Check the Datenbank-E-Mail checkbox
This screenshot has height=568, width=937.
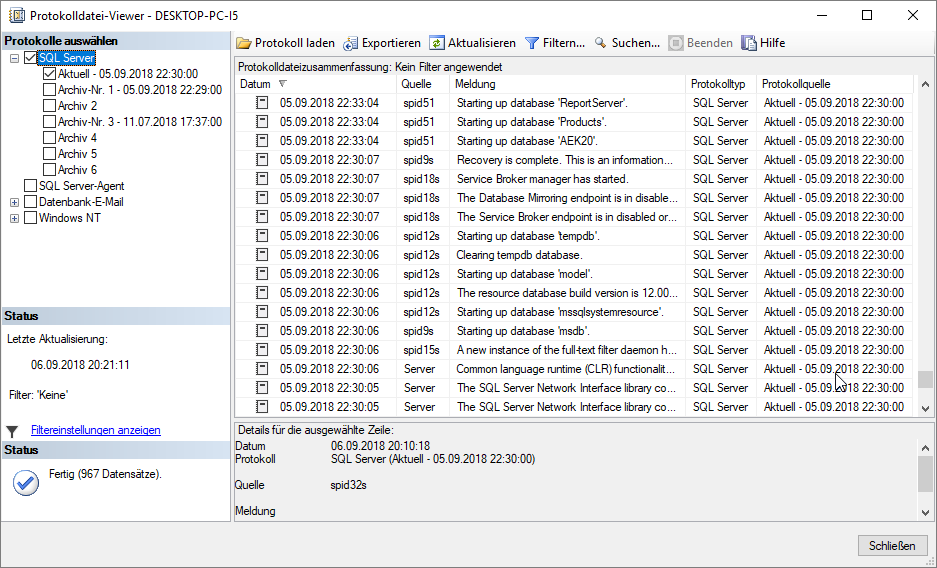[30, 202]
